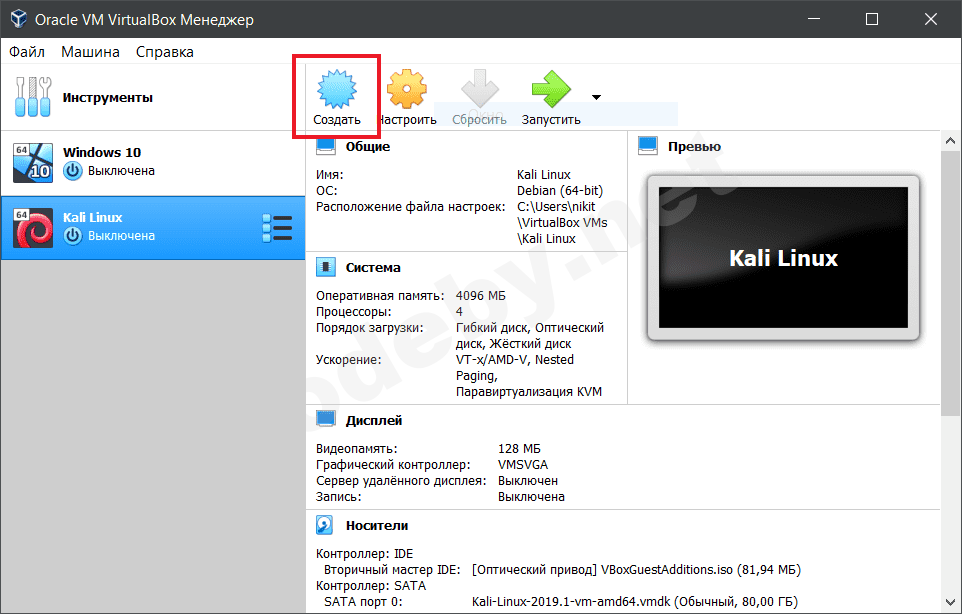962x614 pixels.
Task: Click the Kali Linux swirl logo icon
Action: [33, 228]
